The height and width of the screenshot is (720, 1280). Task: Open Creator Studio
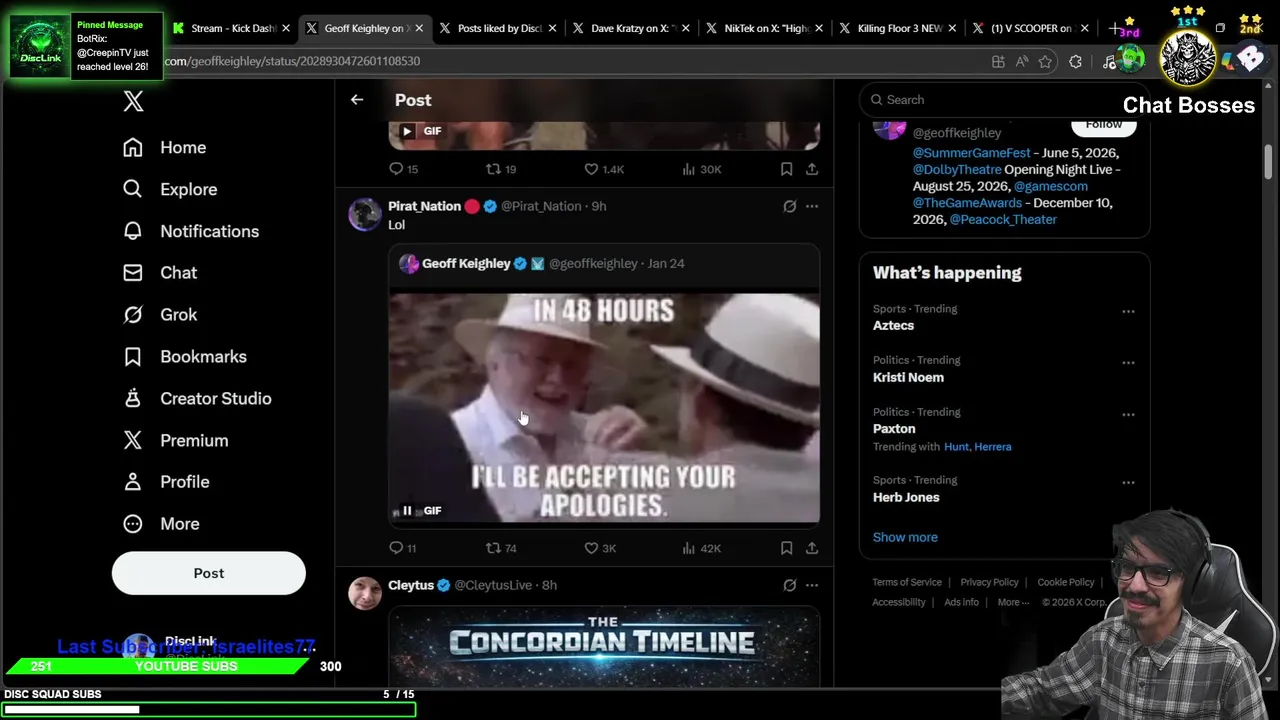196,398
